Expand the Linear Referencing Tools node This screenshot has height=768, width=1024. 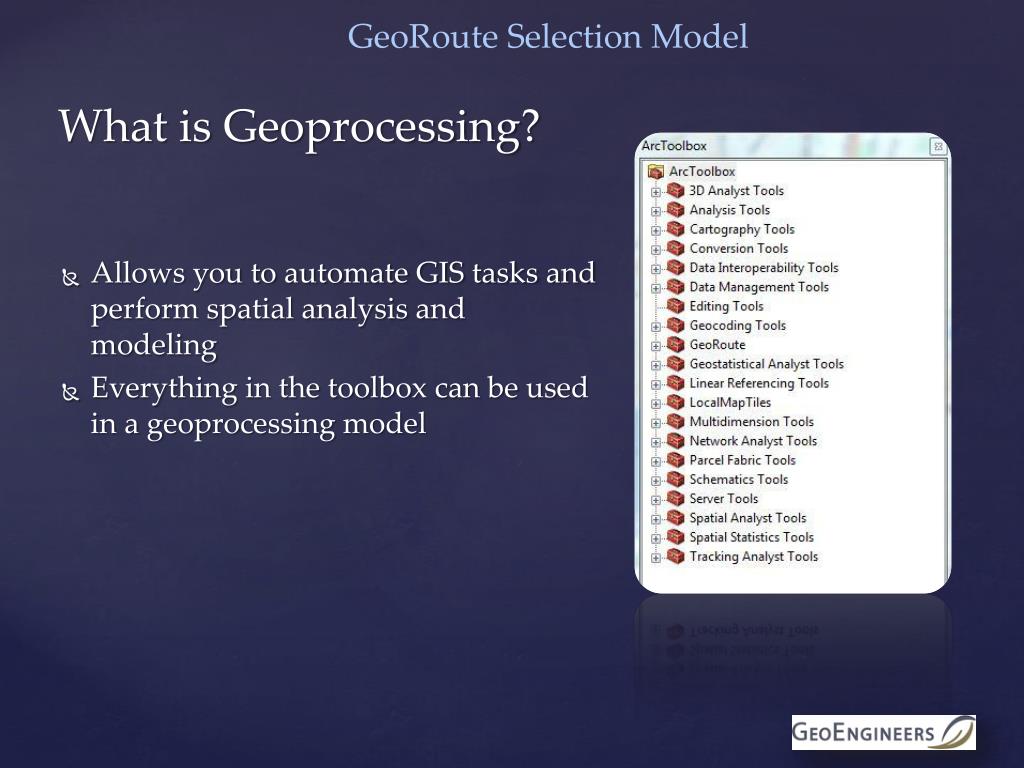click(x=656, y=385)
